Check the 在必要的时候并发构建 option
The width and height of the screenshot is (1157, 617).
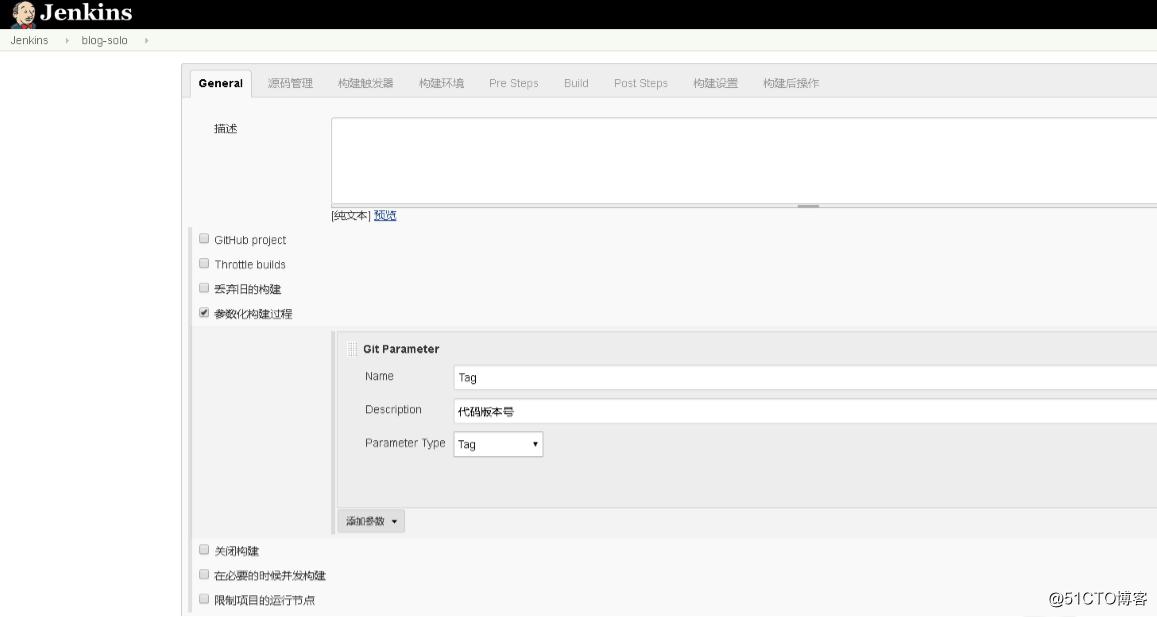(204, 575)
